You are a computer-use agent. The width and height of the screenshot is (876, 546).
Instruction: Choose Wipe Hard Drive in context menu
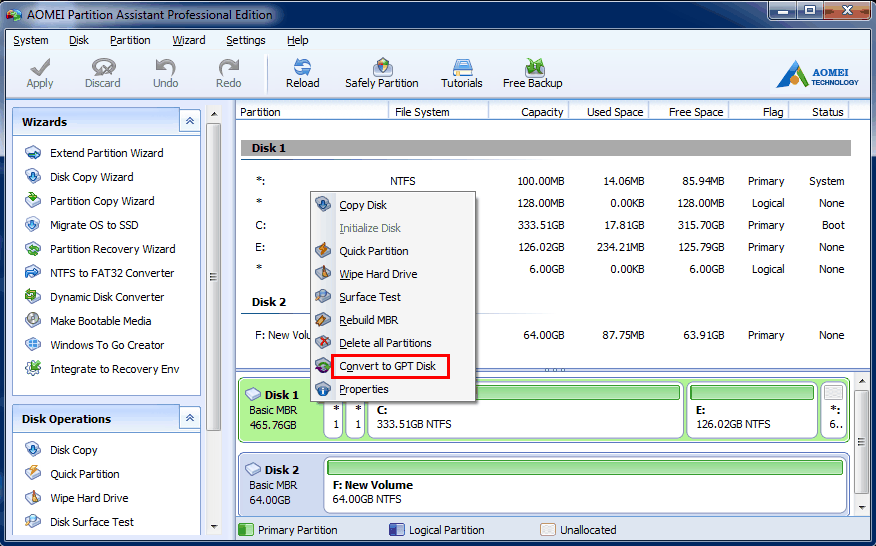point(393,274)
